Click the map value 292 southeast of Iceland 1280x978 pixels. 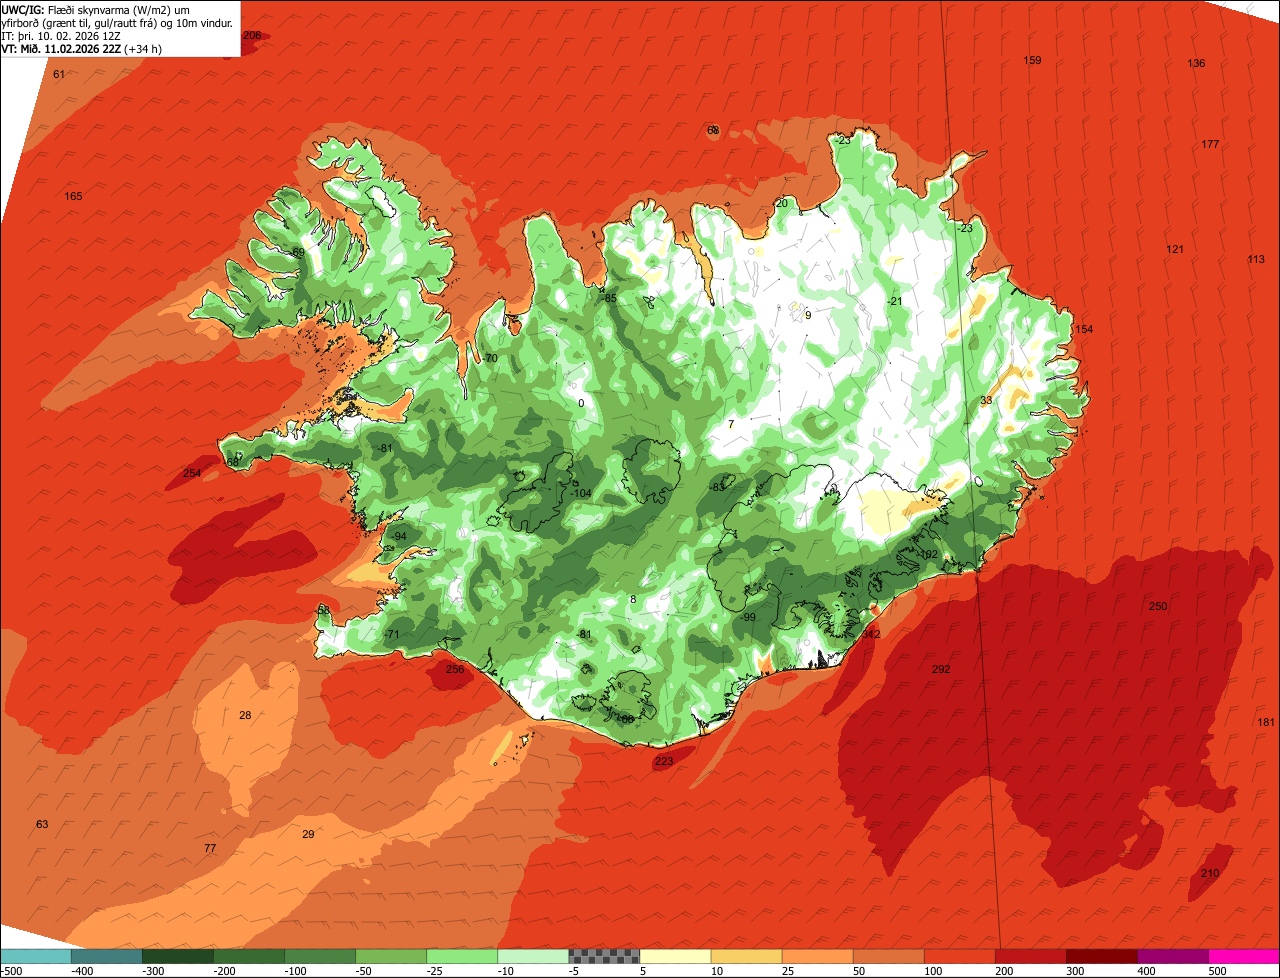[x=941, y=669]
